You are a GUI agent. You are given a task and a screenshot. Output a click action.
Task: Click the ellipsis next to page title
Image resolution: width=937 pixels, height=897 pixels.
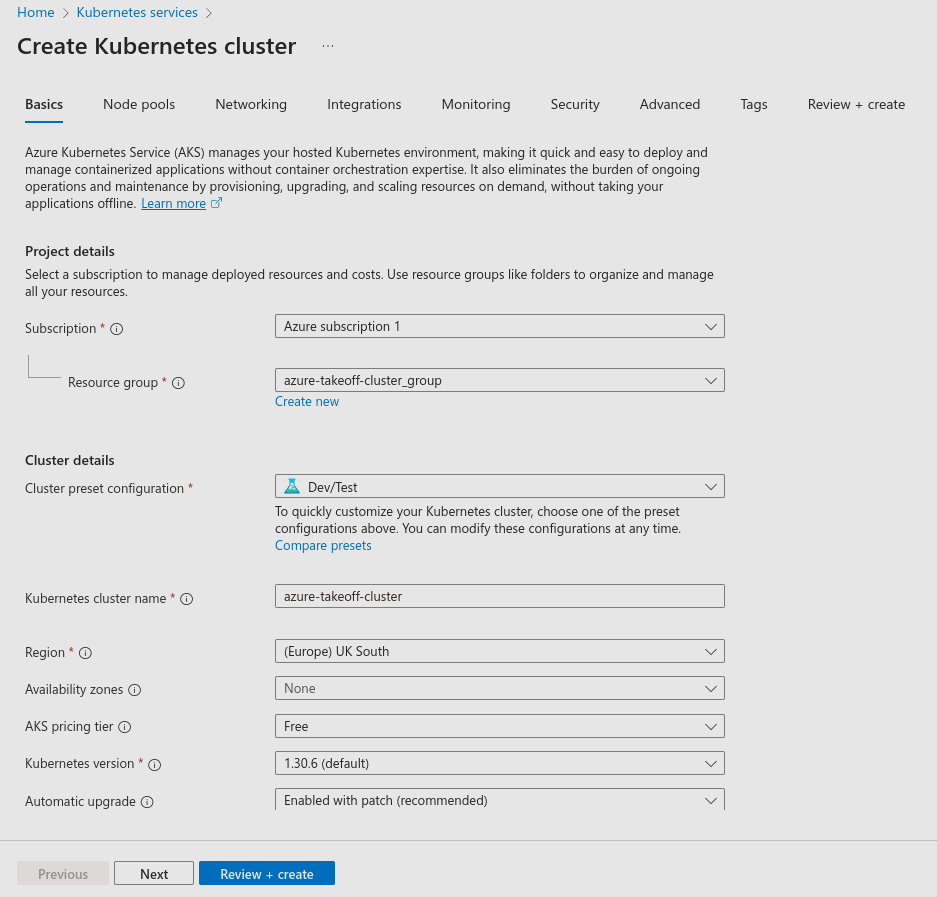(x=327, y=45)
